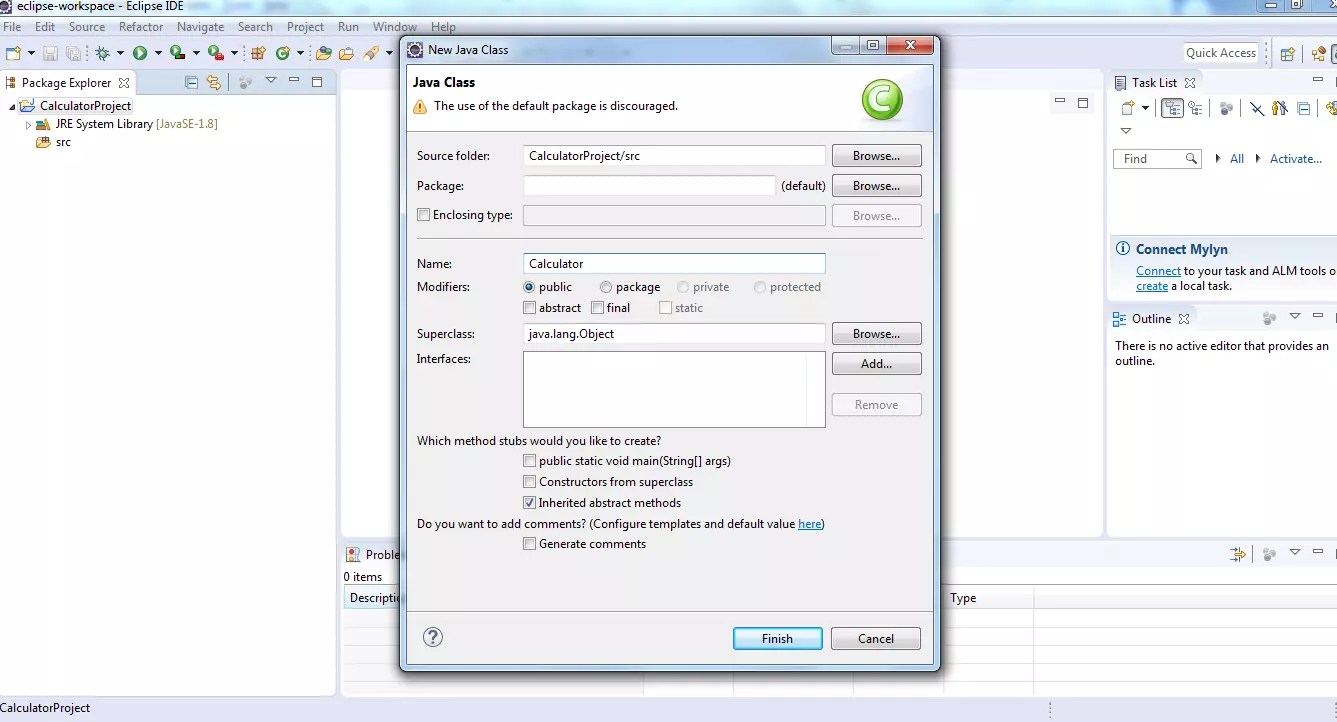Click the help question mark in the dialog
Image resolution: width=1337 pixels, height=722 pixels.
coord(433,637)
